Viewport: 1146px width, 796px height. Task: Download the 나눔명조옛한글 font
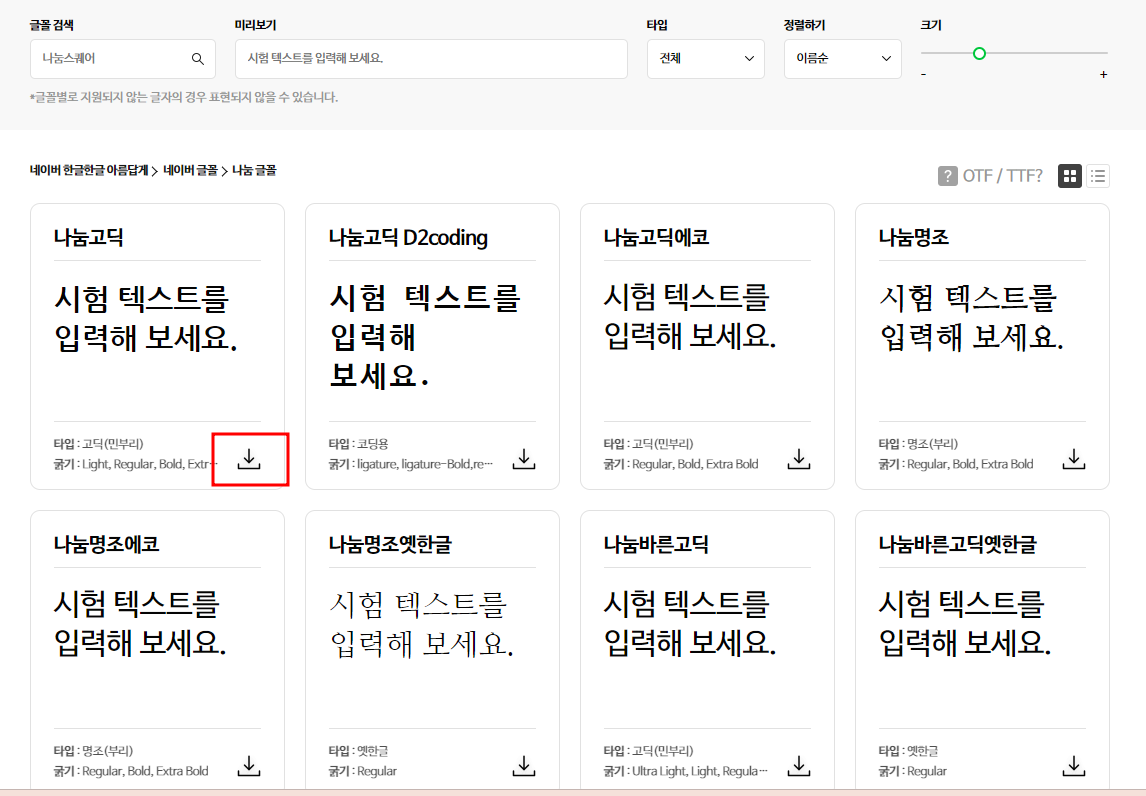[x=523, y=765]
